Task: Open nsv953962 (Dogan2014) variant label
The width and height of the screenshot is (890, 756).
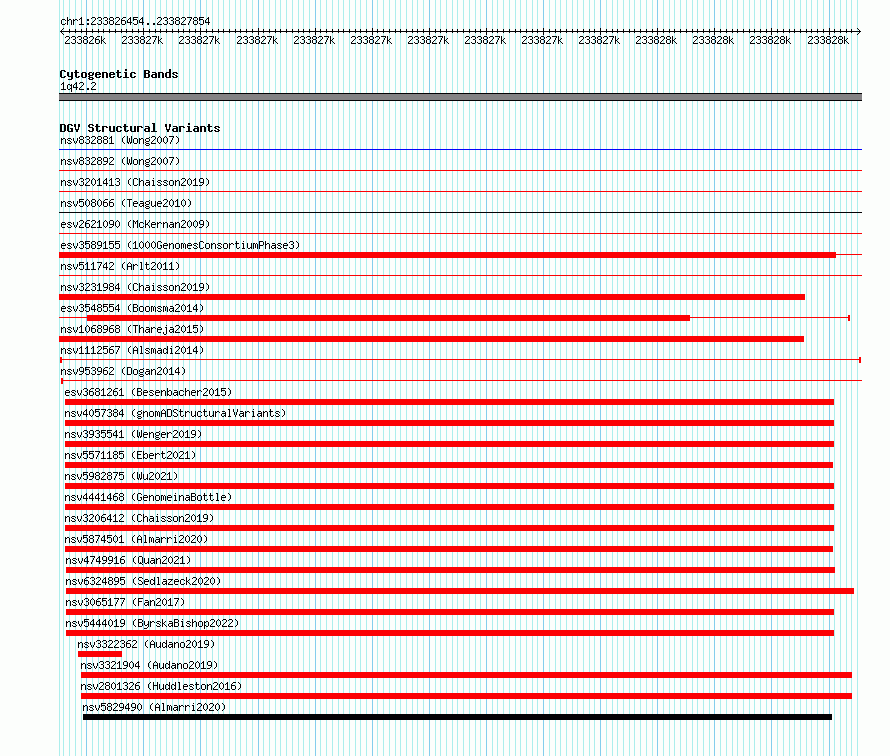Action: pos(123,371)
